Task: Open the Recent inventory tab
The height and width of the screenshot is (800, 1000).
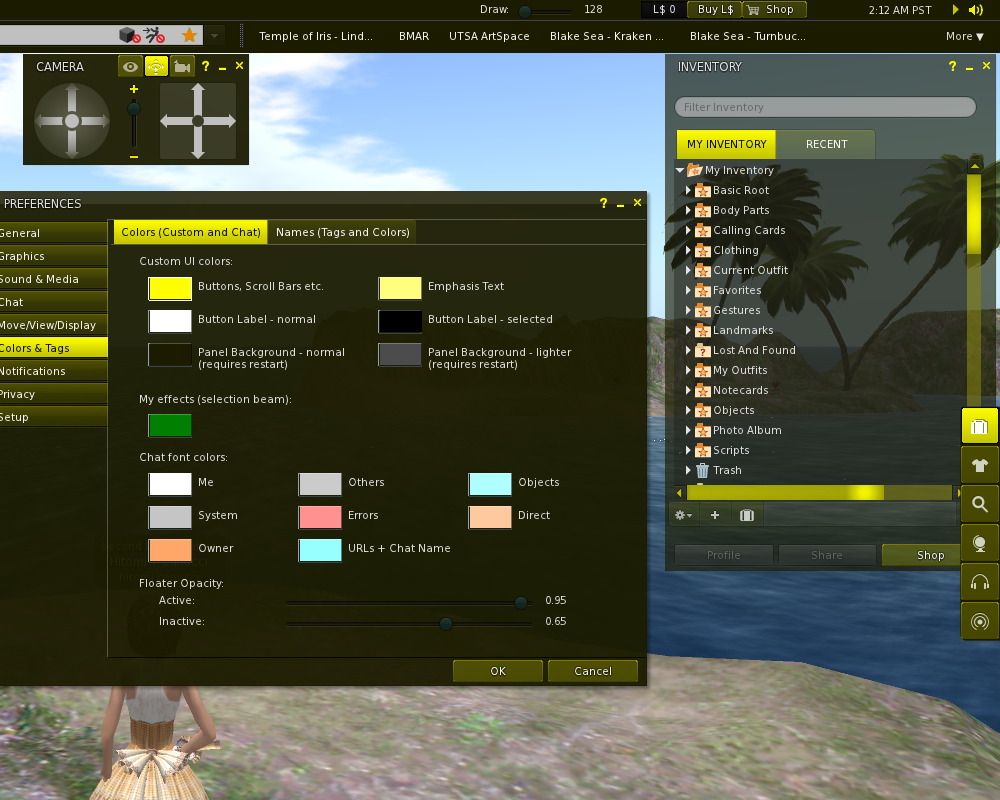Action: tap(826, 144)
